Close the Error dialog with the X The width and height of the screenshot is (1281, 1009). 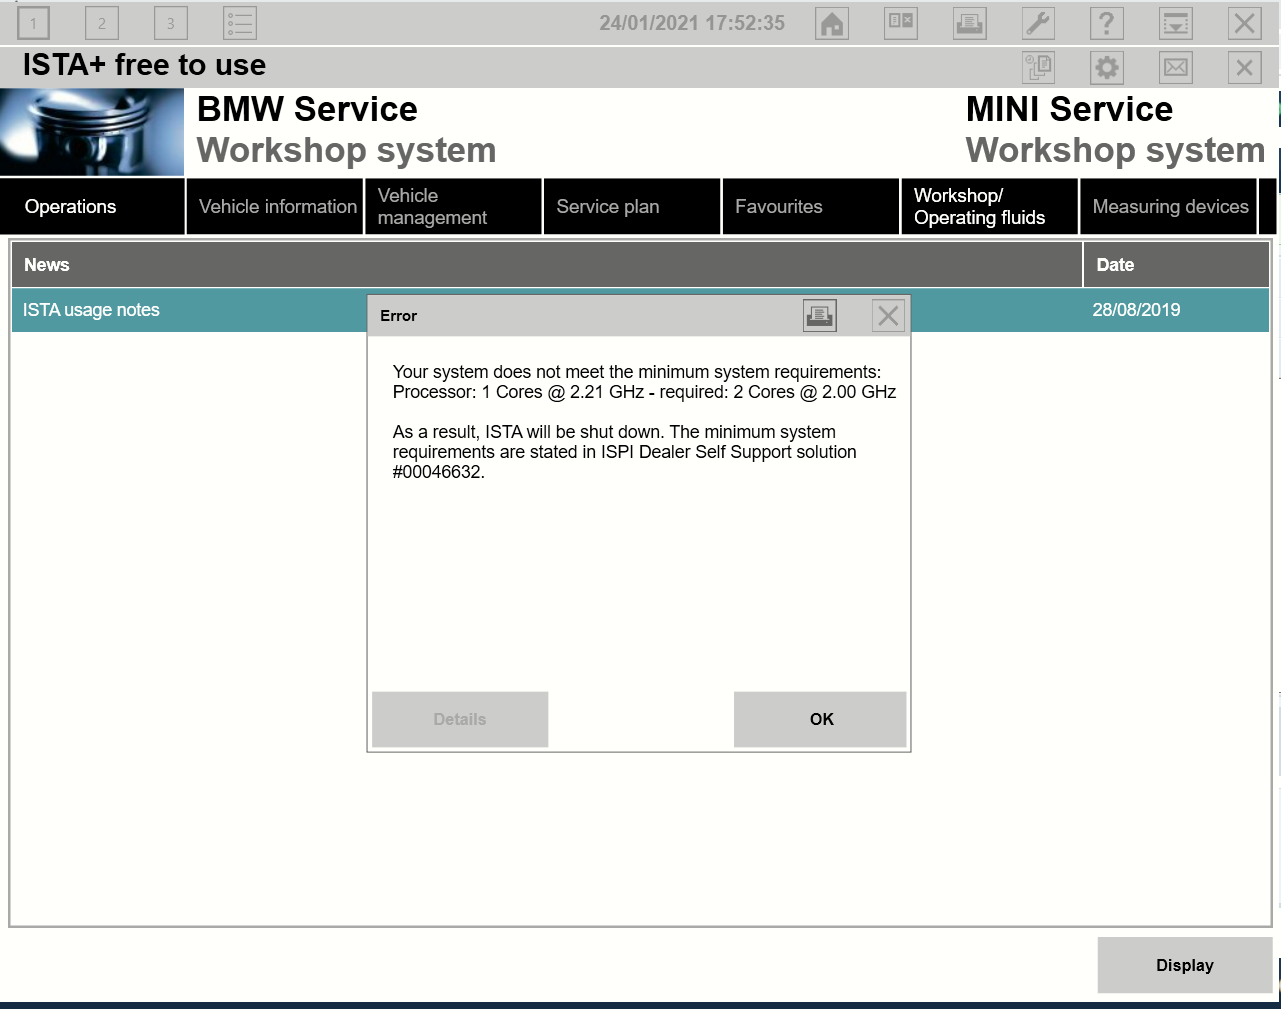click(888, 316)
